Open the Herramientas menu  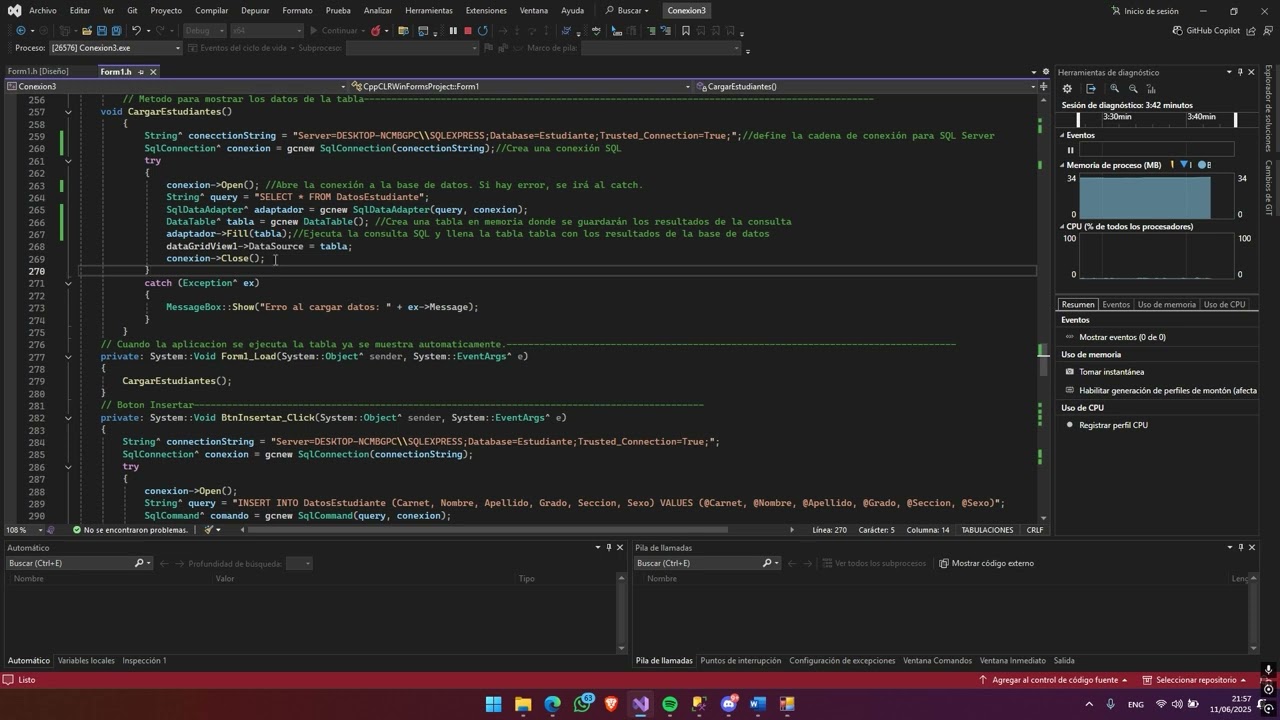(429, 11)
